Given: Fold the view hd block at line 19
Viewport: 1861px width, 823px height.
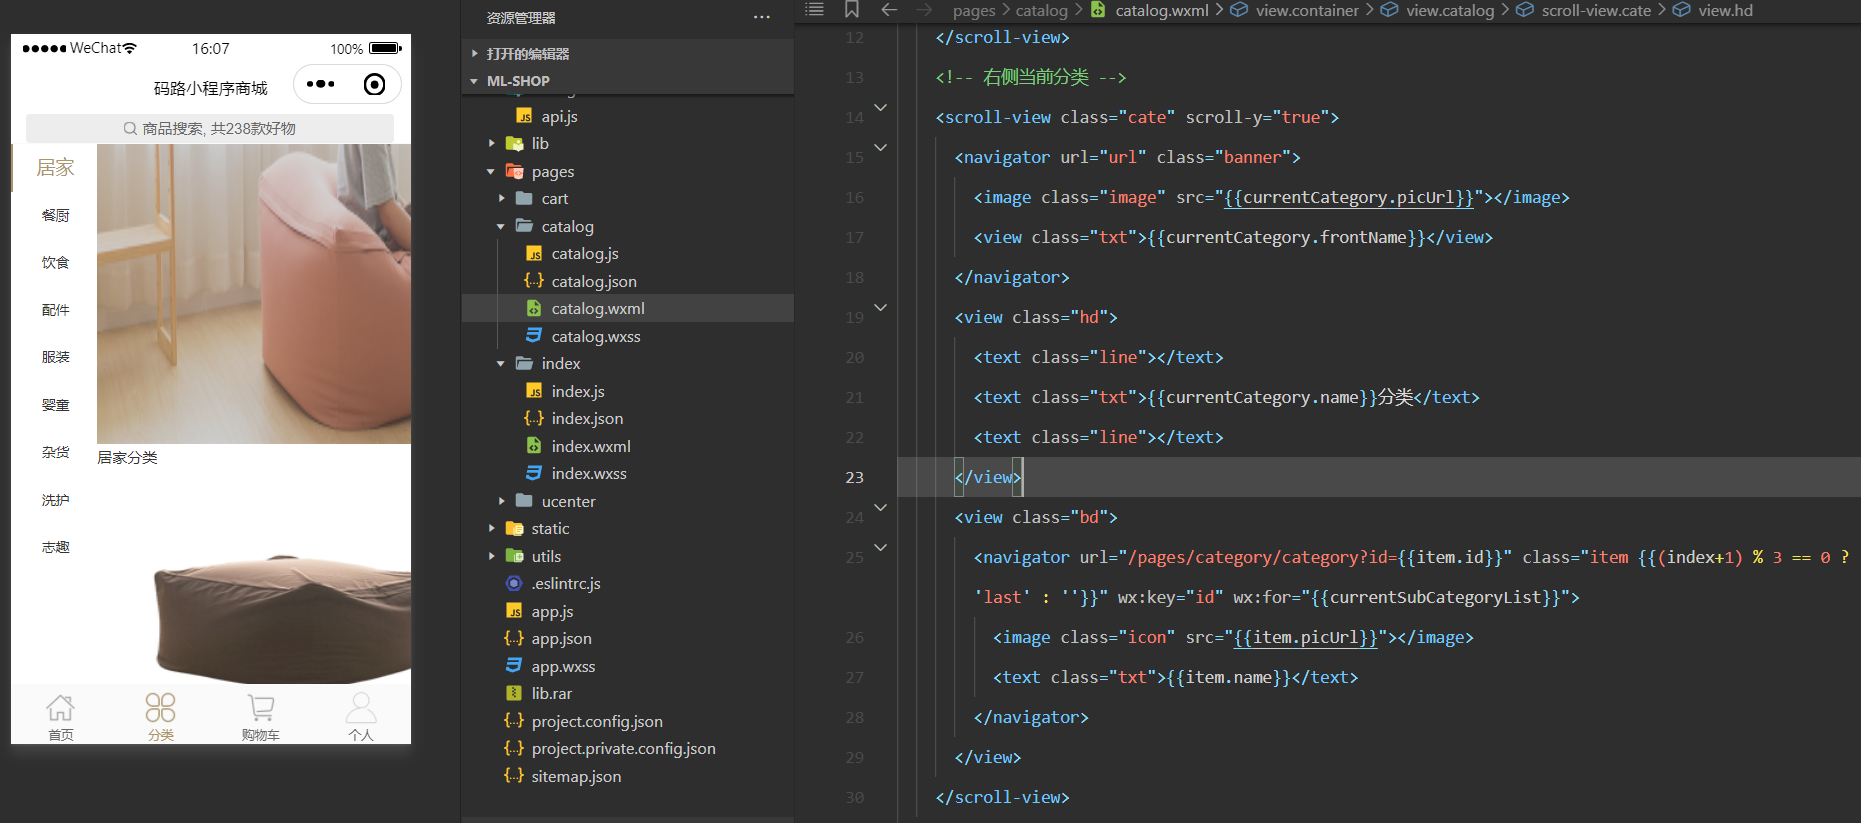Looking at the screenshot, I should (x=880, y=307).
